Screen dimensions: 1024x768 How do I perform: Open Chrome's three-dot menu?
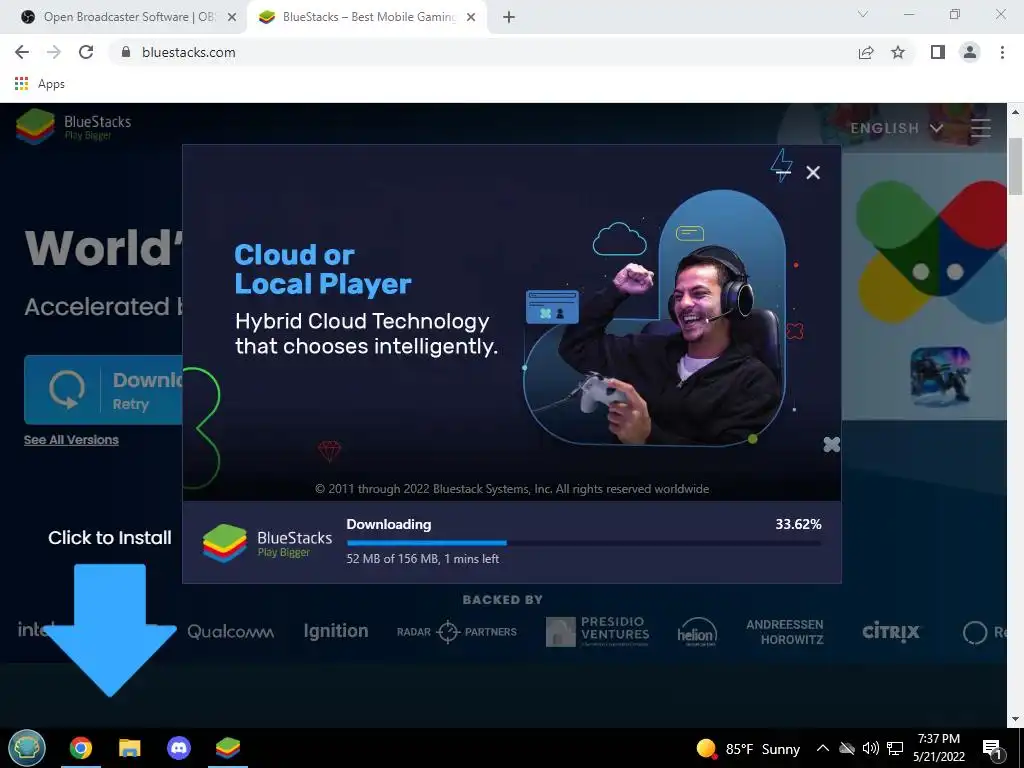[x=1002, y=52]
